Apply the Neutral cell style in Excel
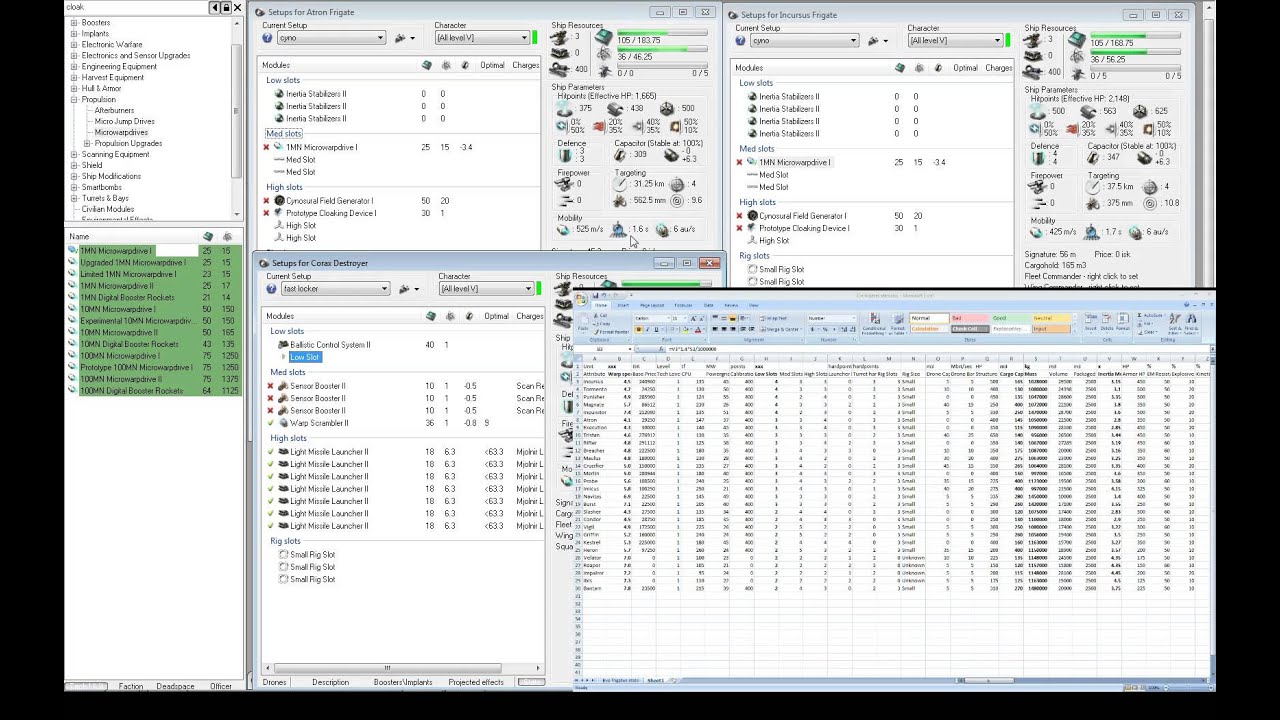Viewport: 1280px width, 720px height. [1049, 318]
